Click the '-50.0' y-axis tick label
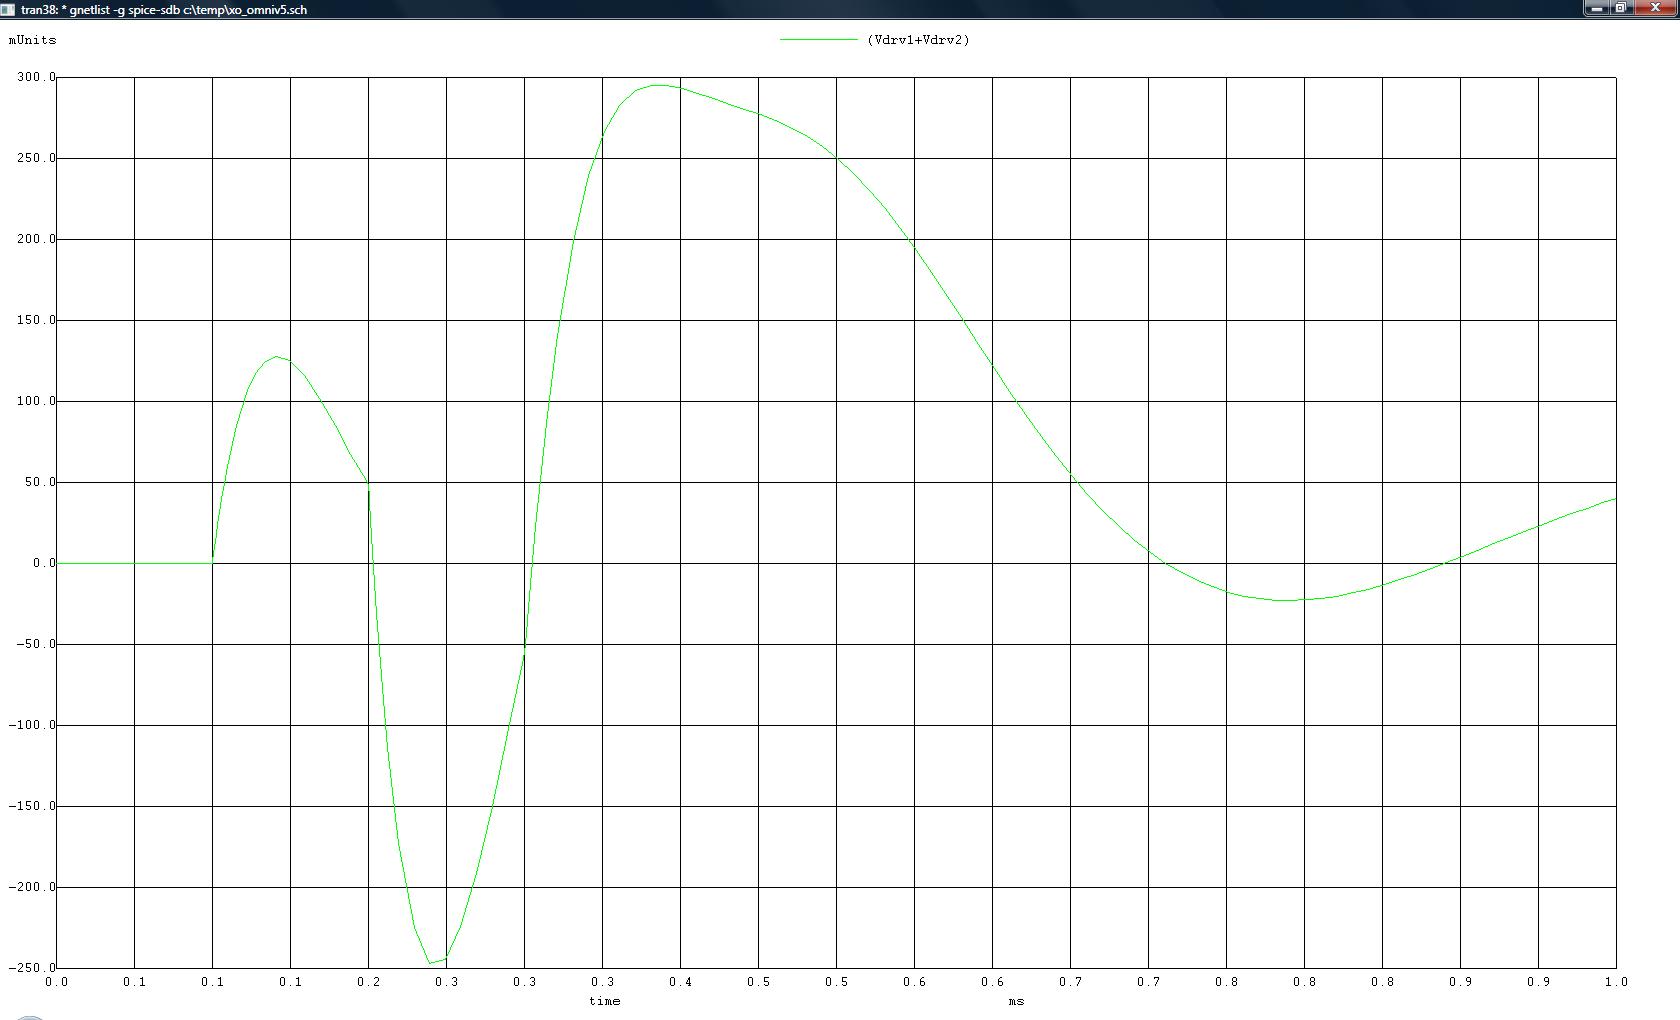This screenshot has height=1020, width=1680. pos(35,644)
